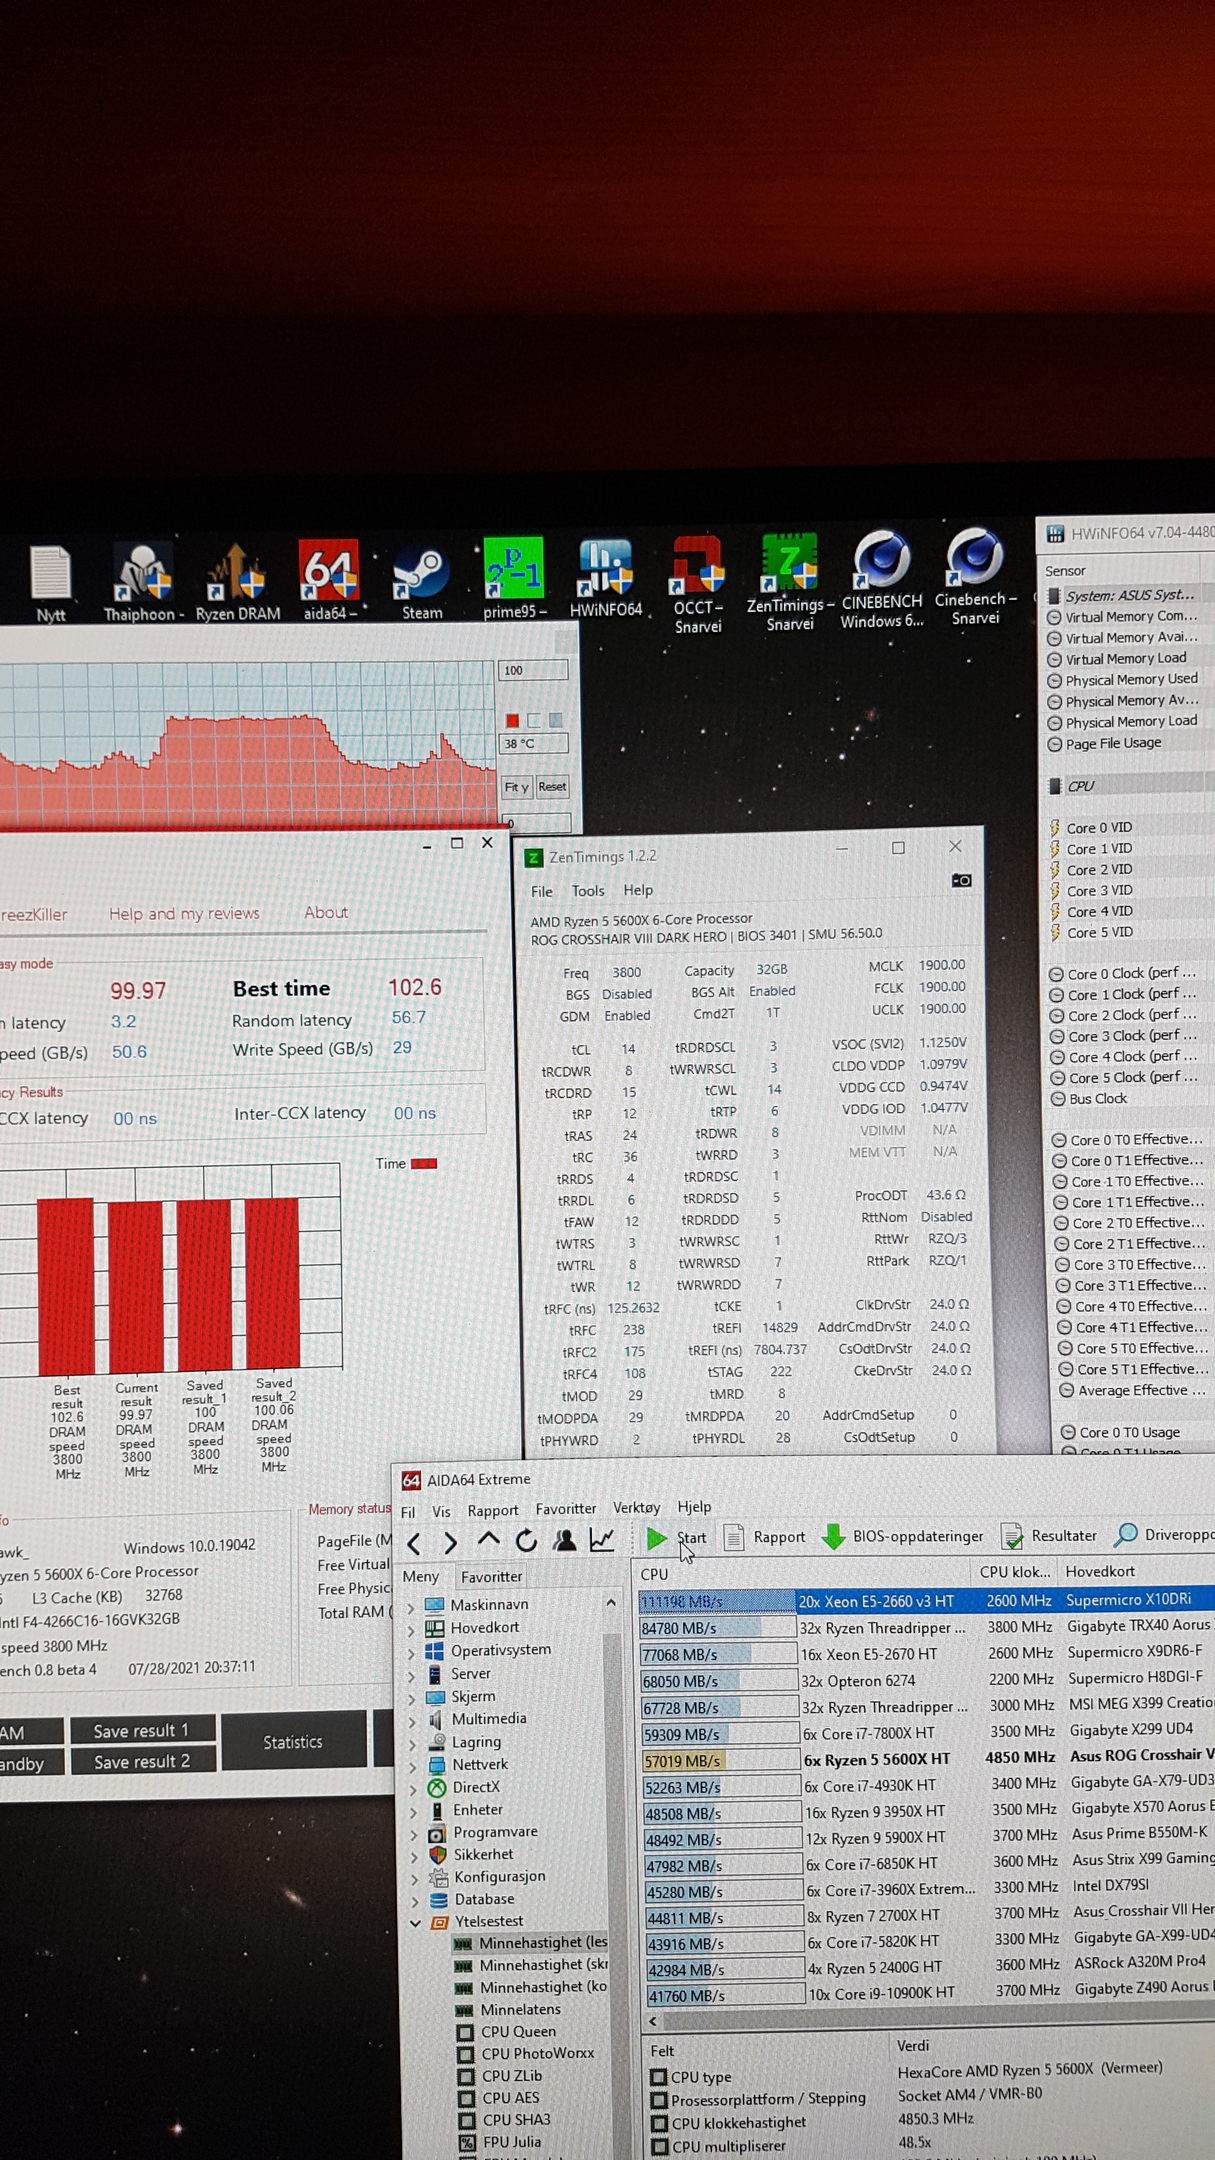Select Core 0 VID sensor in HWiNFO64
Screen dimensions: 1215x2160
click(1099, 828)
